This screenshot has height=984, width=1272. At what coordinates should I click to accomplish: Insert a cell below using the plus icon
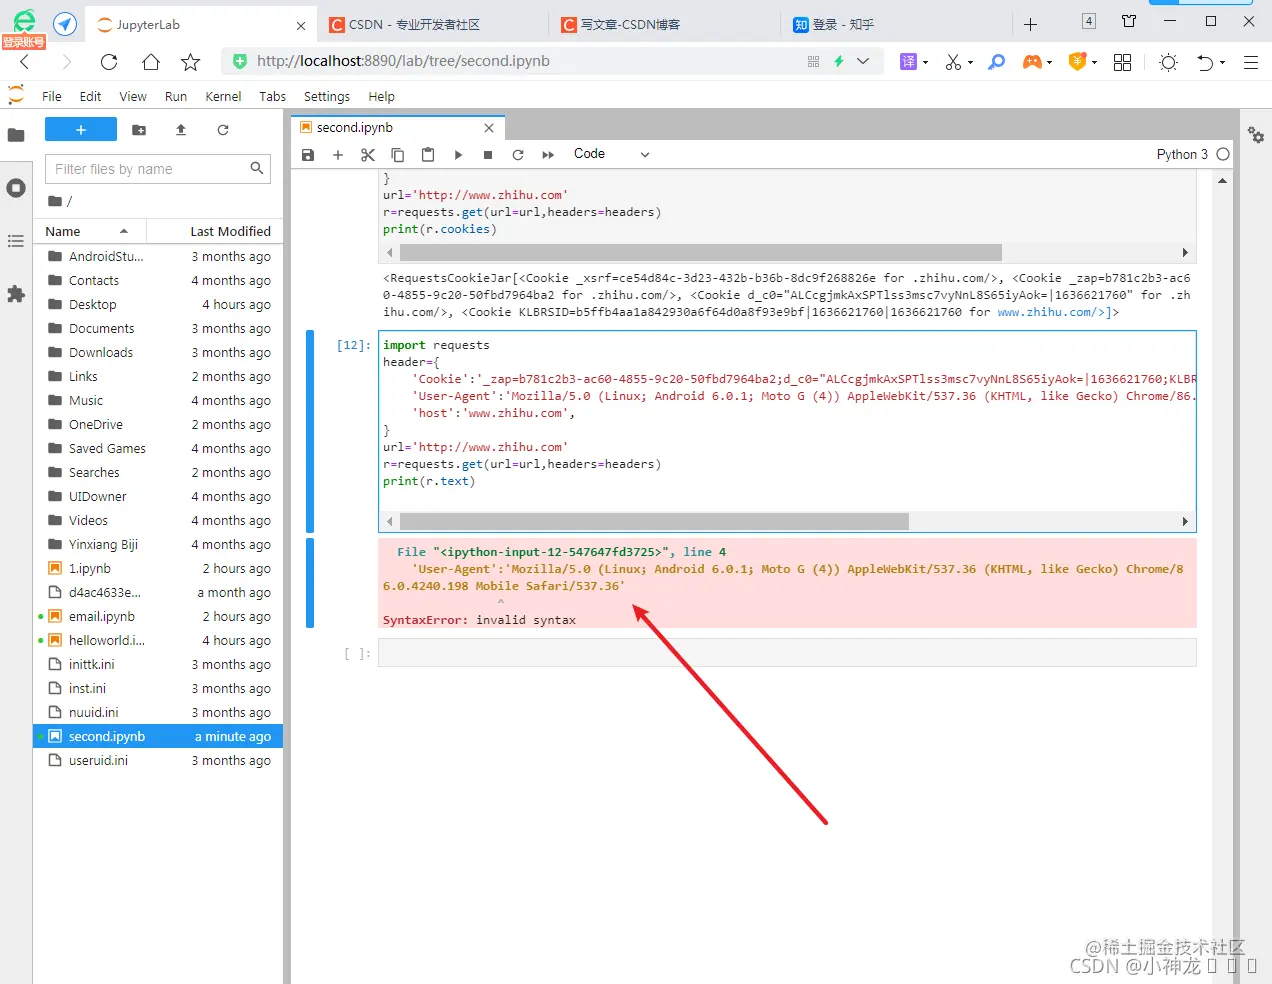(338, 155)
